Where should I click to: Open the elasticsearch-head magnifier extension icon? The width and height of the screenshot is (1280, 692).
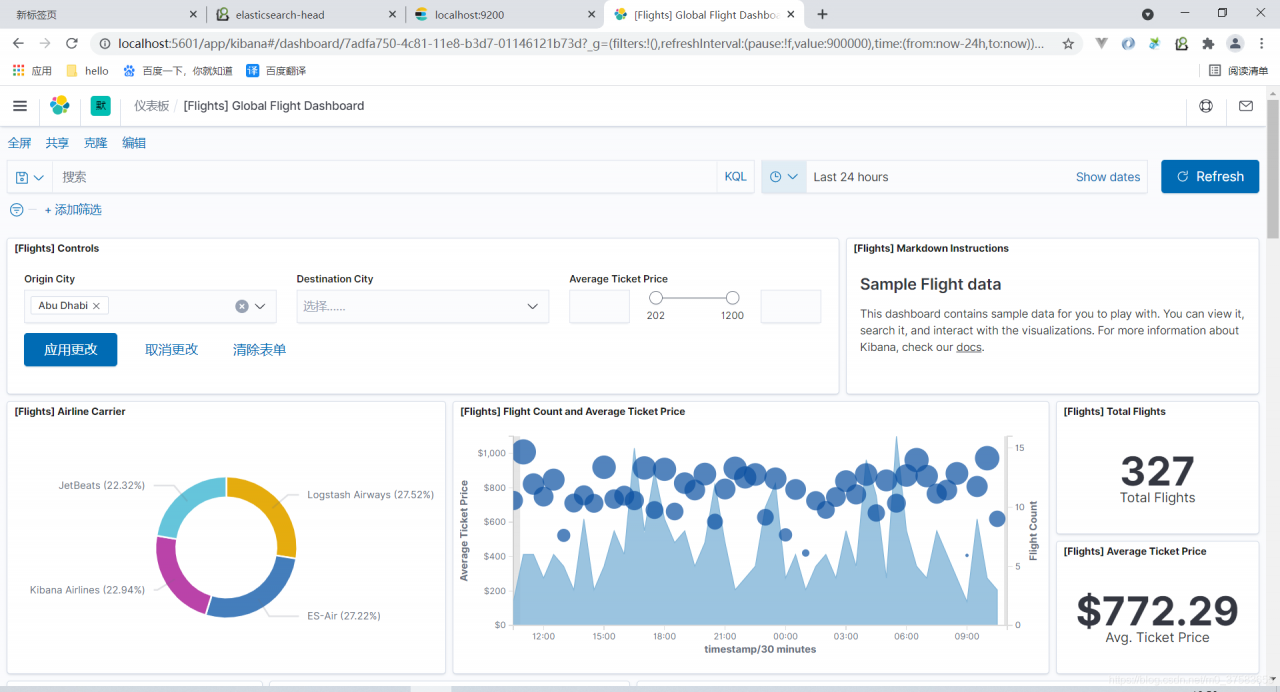(1181, 44)
